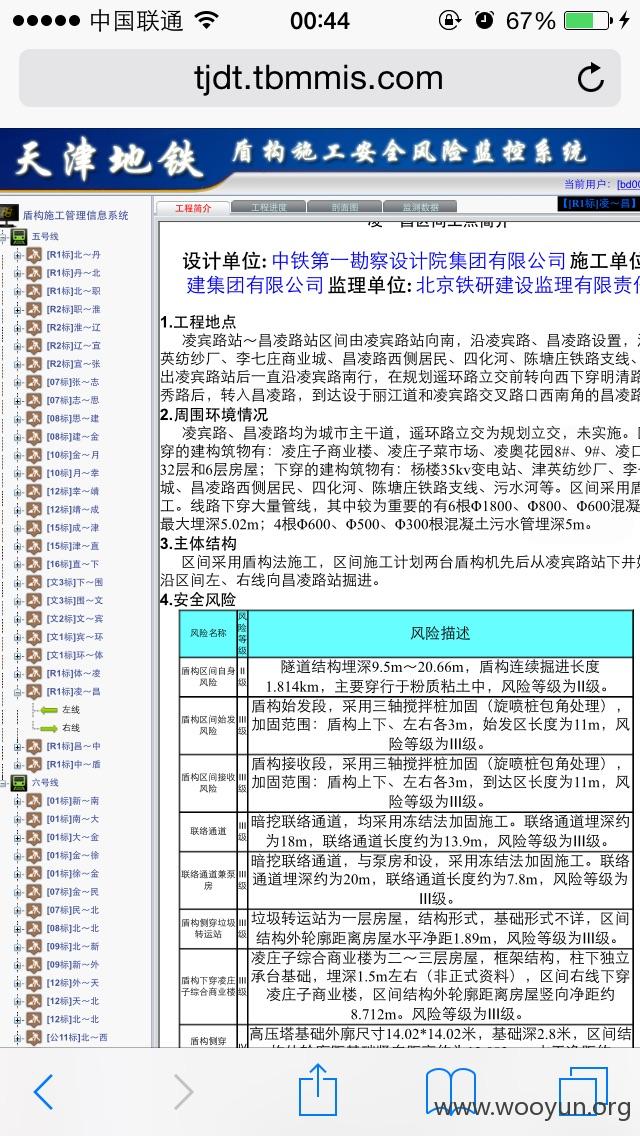Tap Safari's forward arrow
640x1136 pixels.
tap(183, 1092)
